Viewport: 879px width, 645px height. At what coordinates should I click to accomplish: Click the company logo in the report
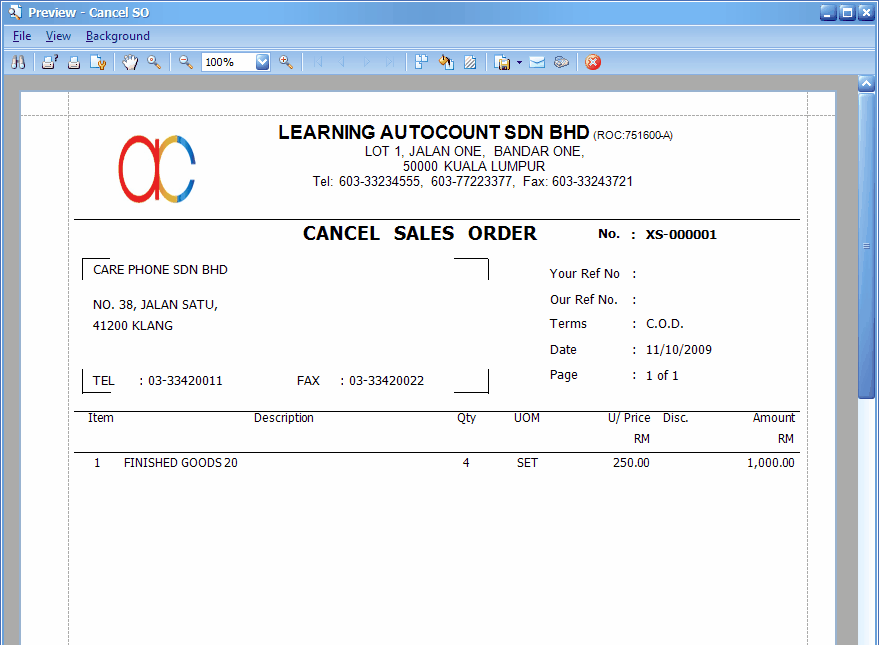tap(157, 169)
